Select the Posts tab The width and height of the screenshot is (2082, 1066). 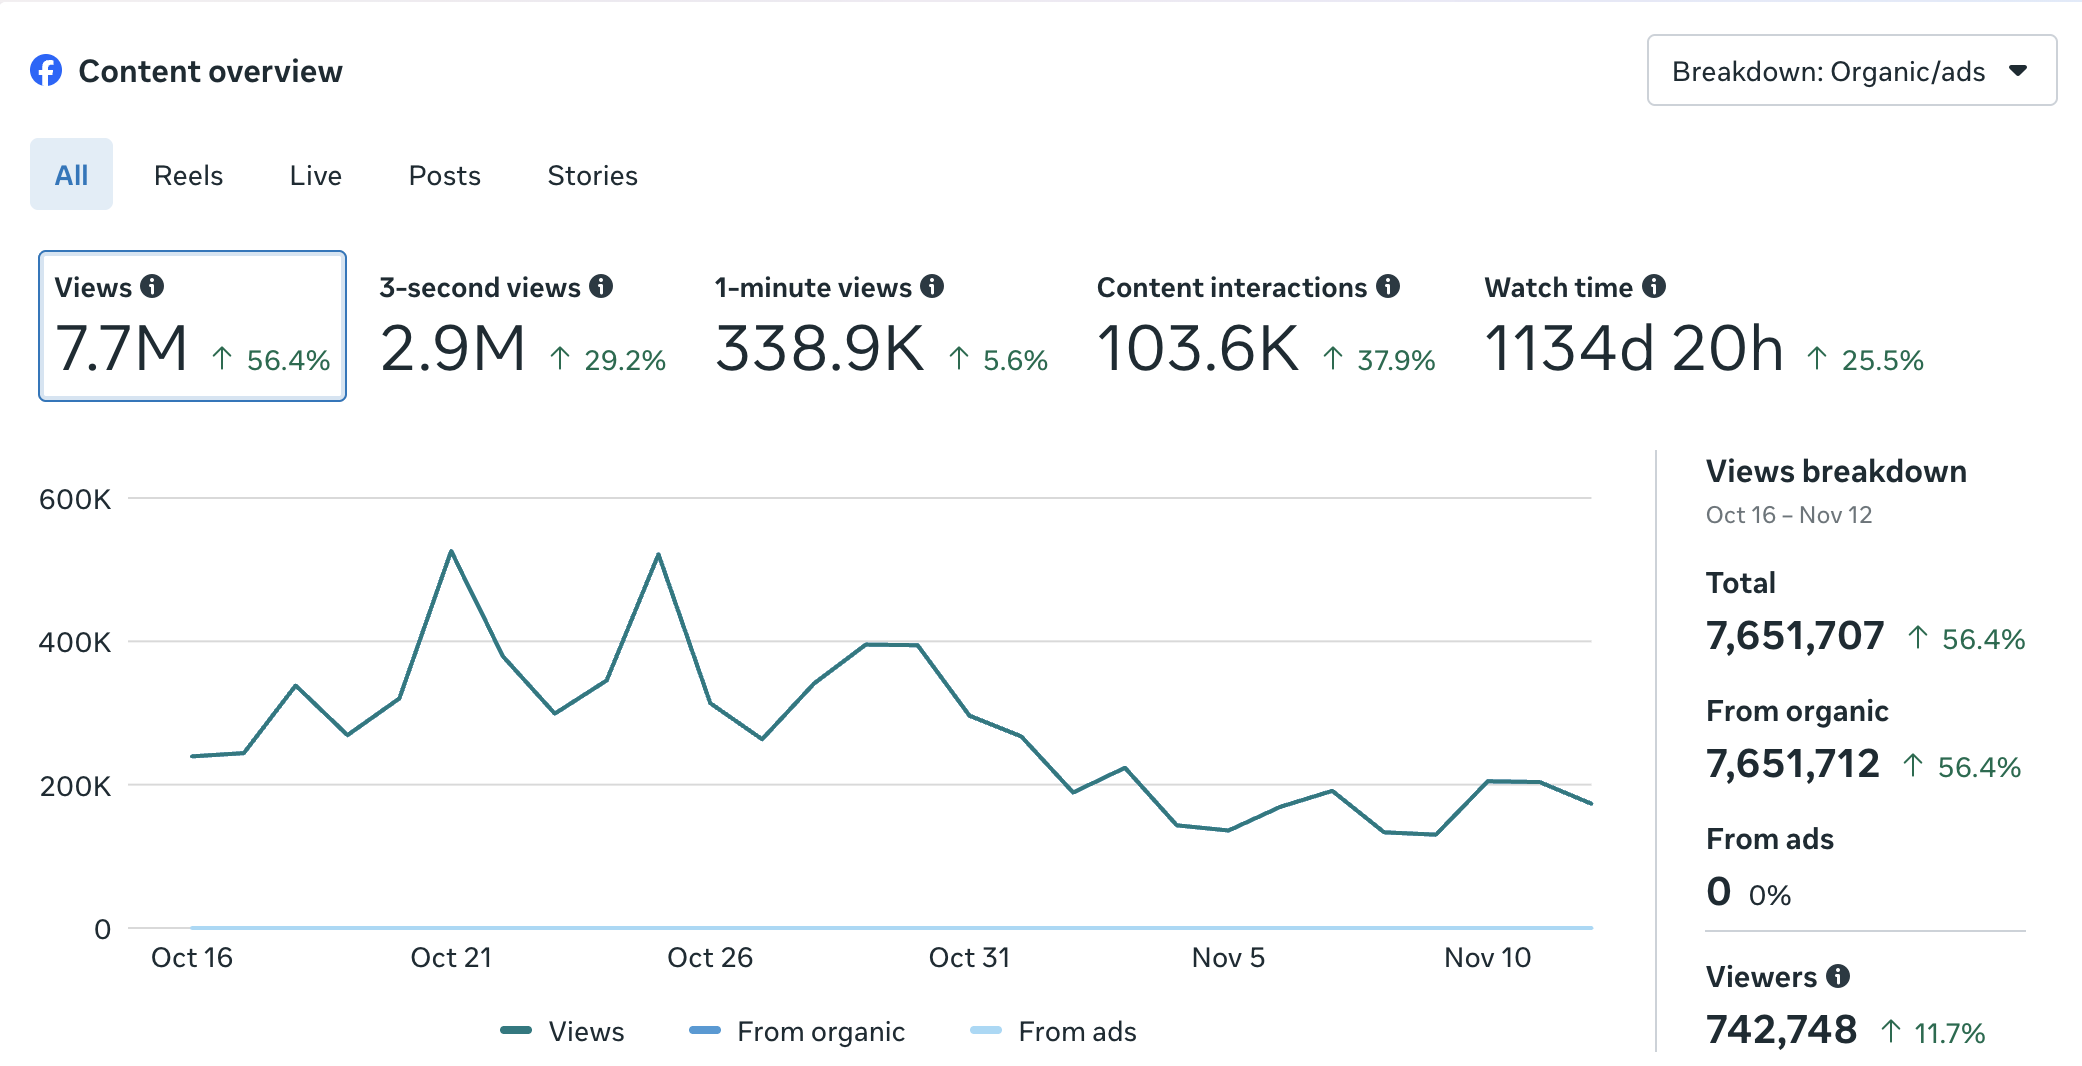pos(444,175)
